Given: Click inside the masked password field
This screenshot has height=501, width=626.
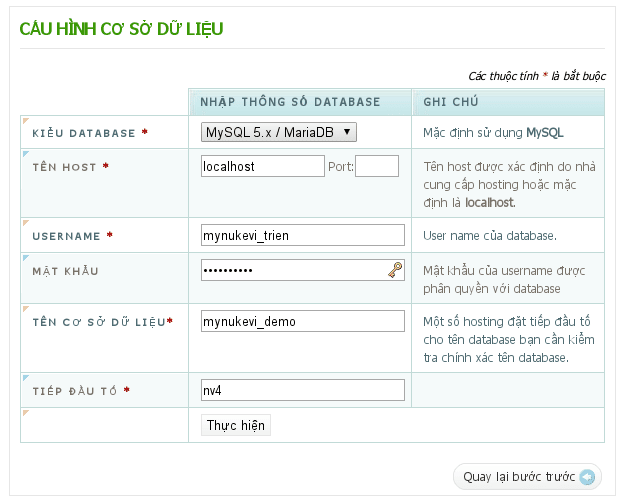Looking at the screenshot, I should click(x=292, y=270).
